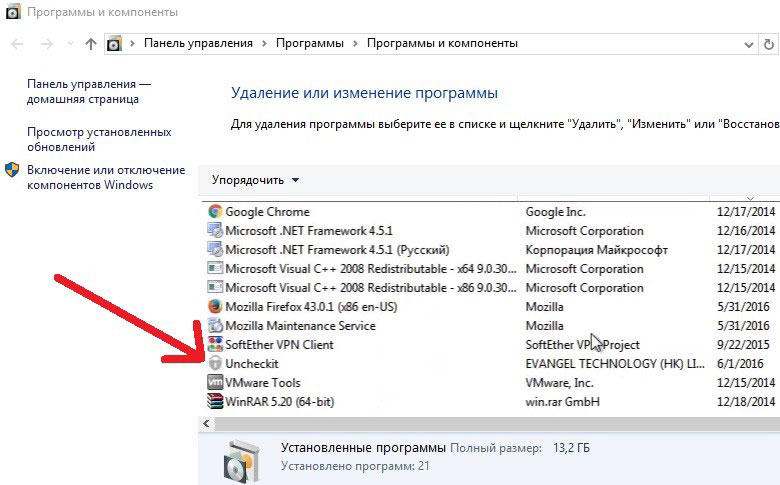Click the SoftEther VPN Client icon
Viewport: 780px width, 485px height.
coord(214,345)
